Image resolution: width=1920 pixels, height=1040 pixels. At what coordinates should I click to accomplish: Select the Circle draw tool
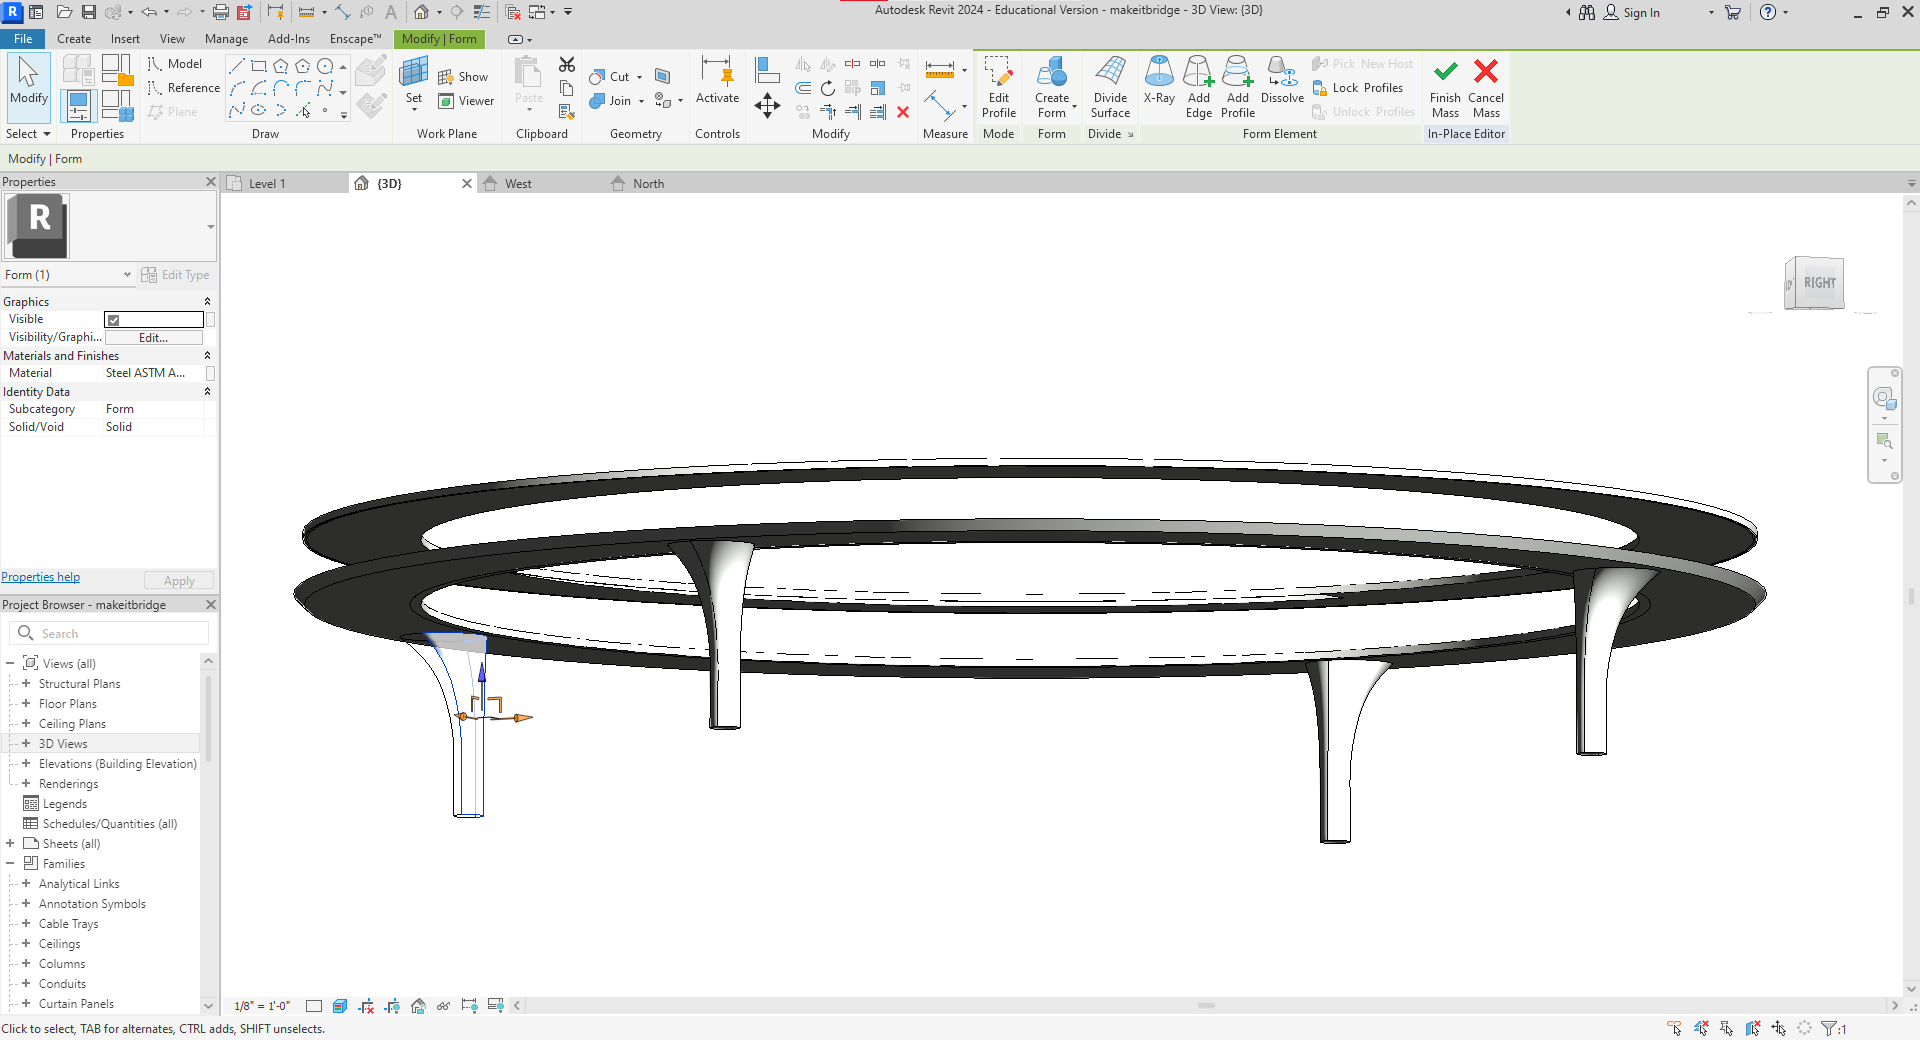pyautogui.click(x=325, y=66)
